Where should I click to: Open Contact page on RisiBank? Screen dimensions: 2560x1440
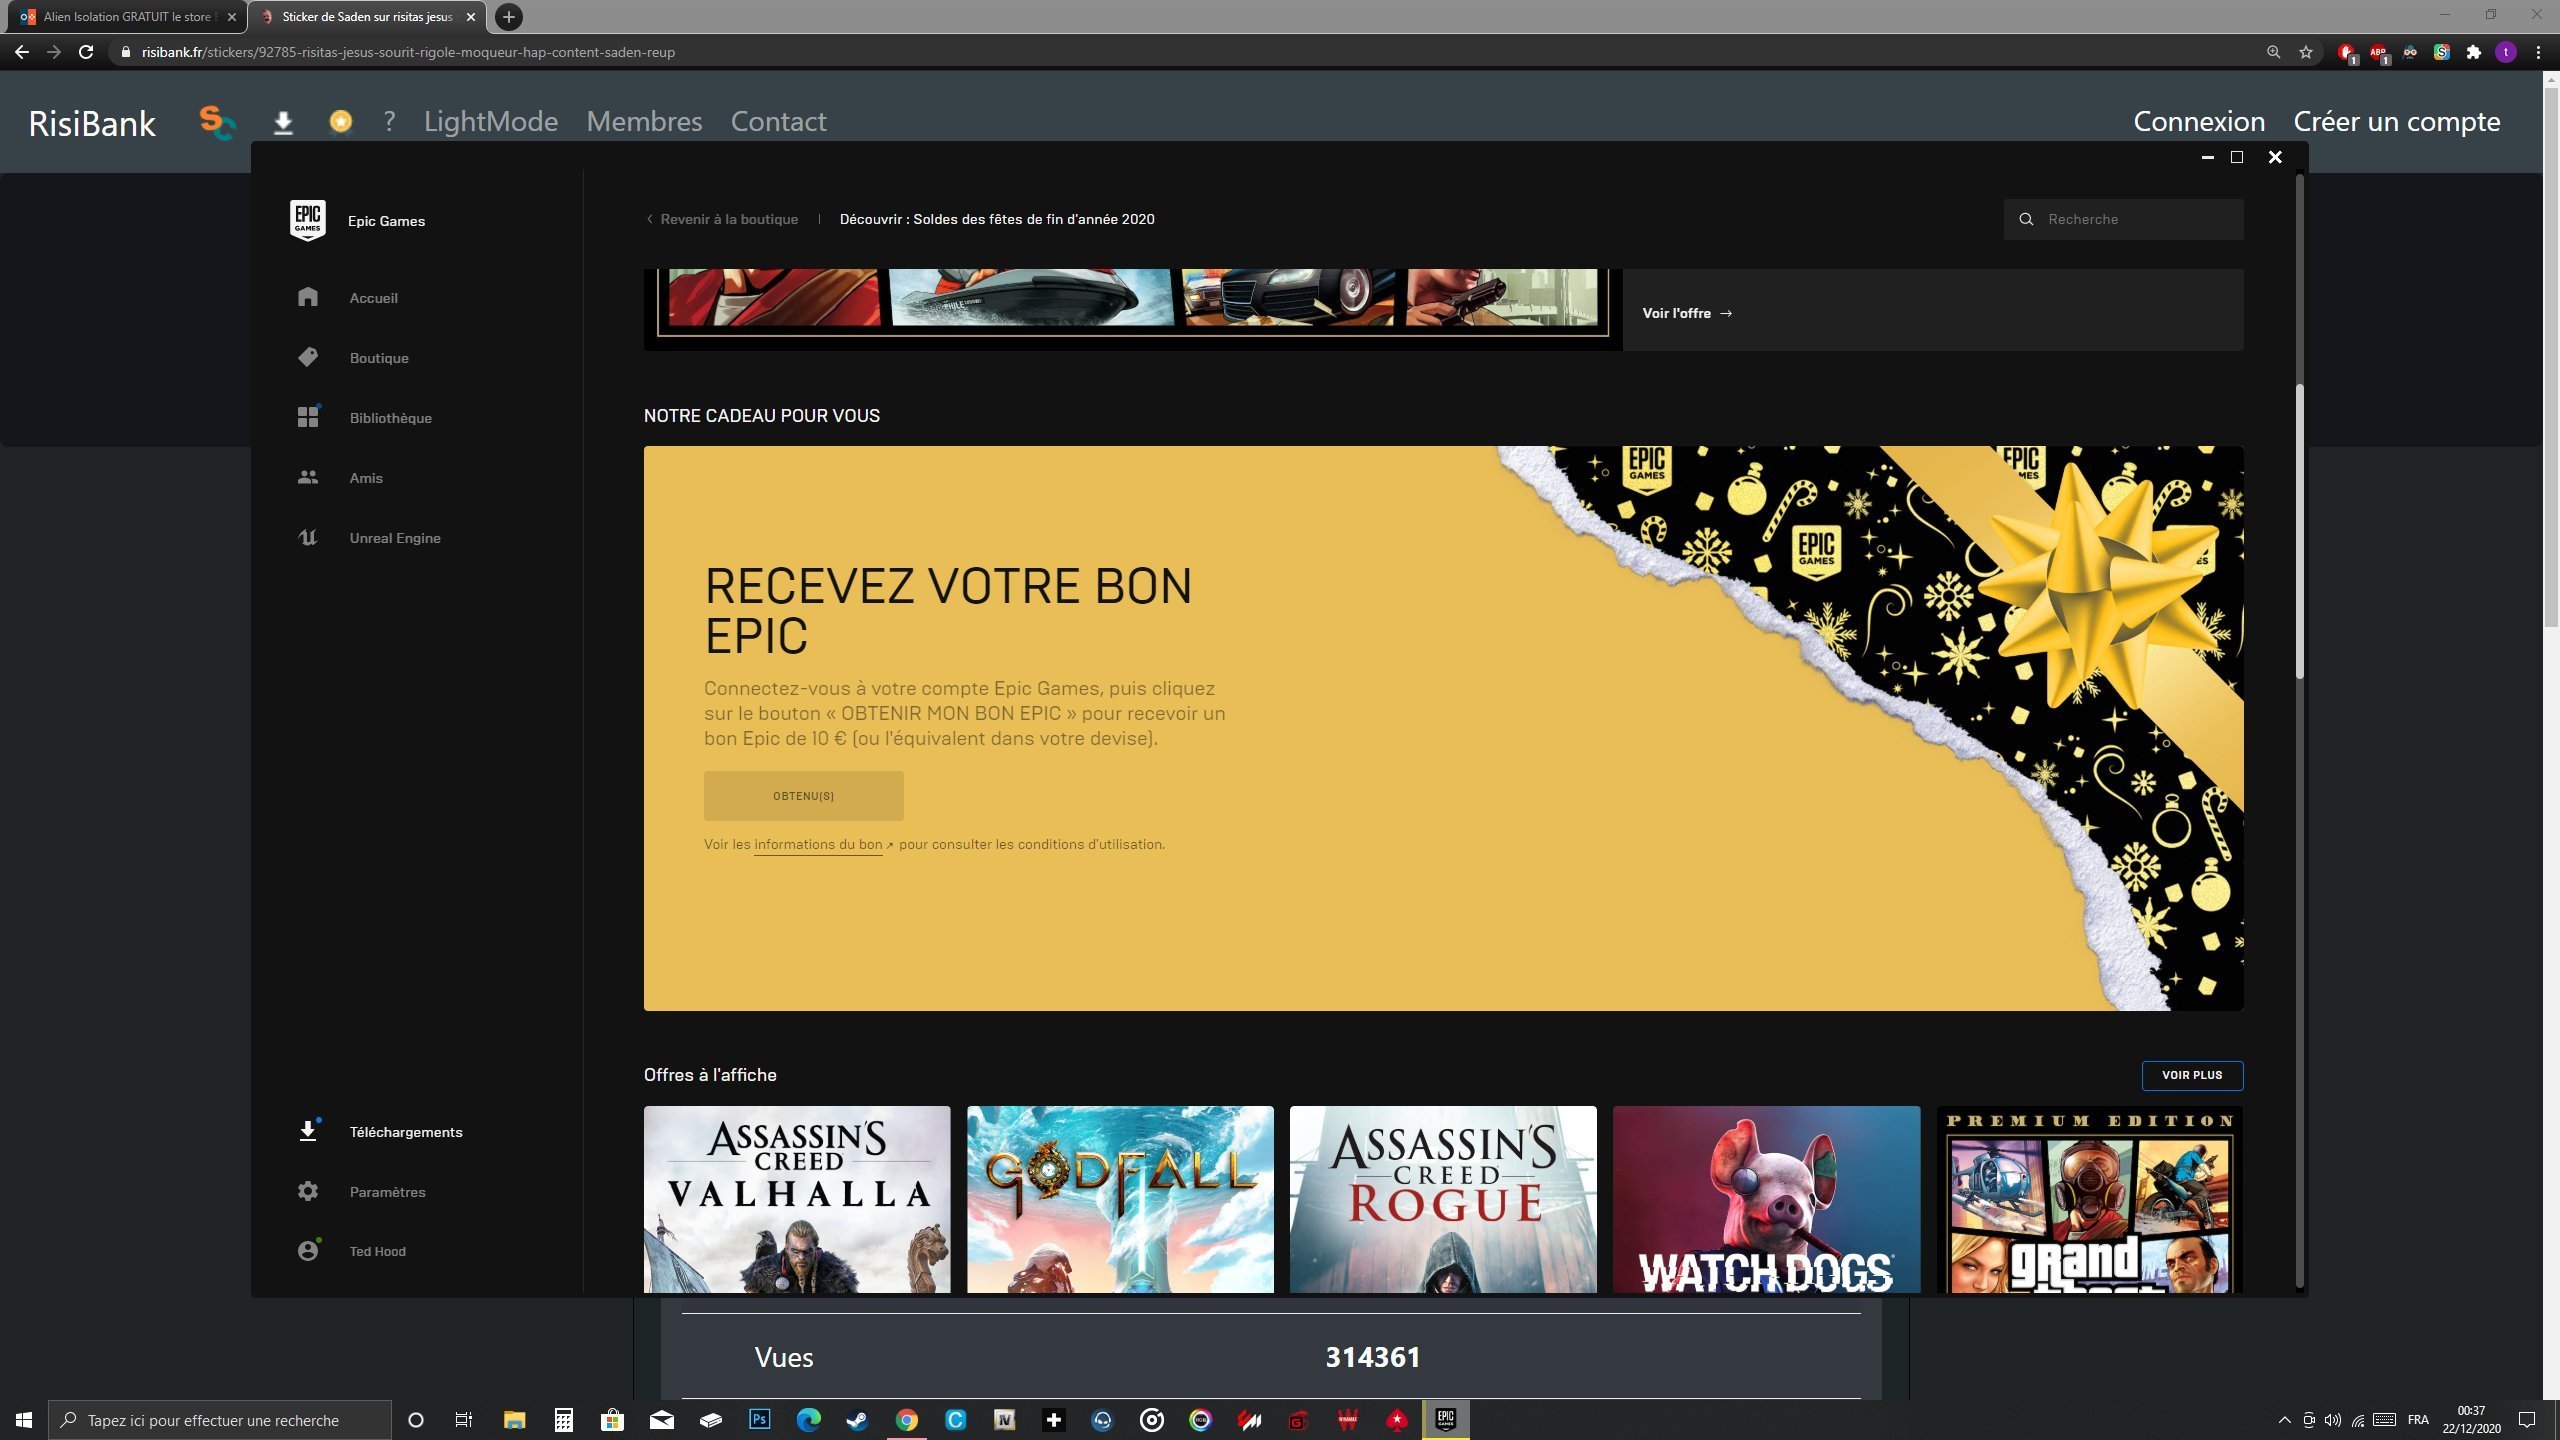[778, 121]
